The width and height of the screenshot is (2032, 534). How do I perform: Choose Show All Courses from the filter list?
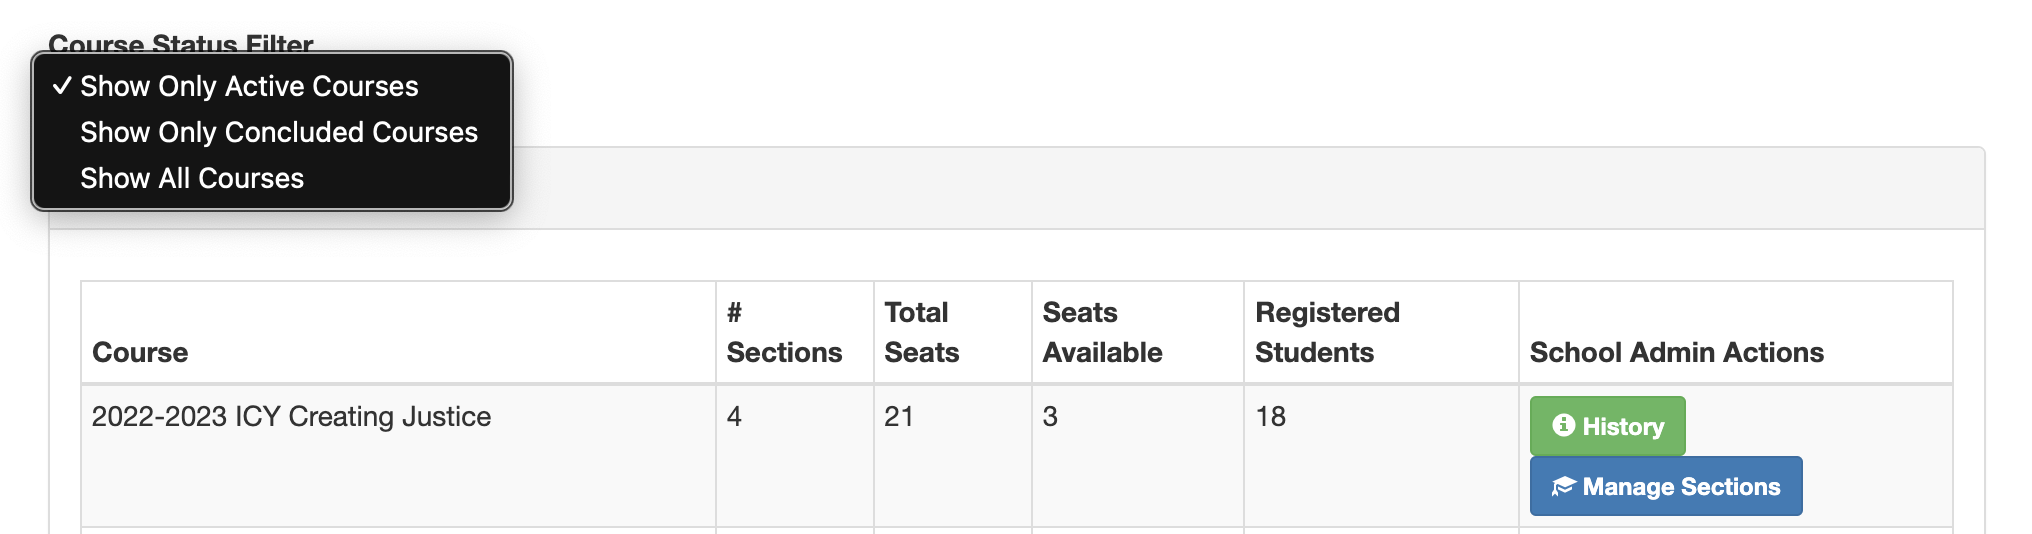point(192,178)
